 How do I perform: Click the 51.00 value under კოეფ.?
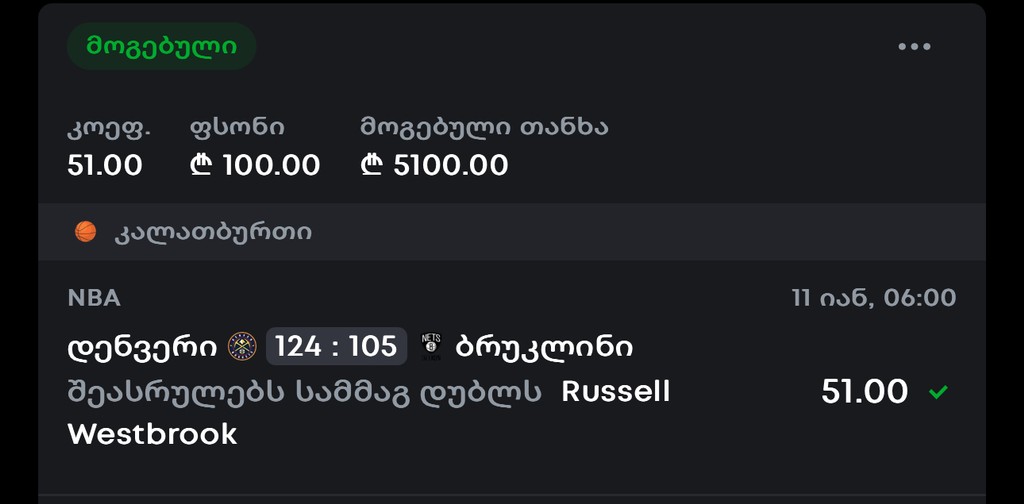point(105,165)
